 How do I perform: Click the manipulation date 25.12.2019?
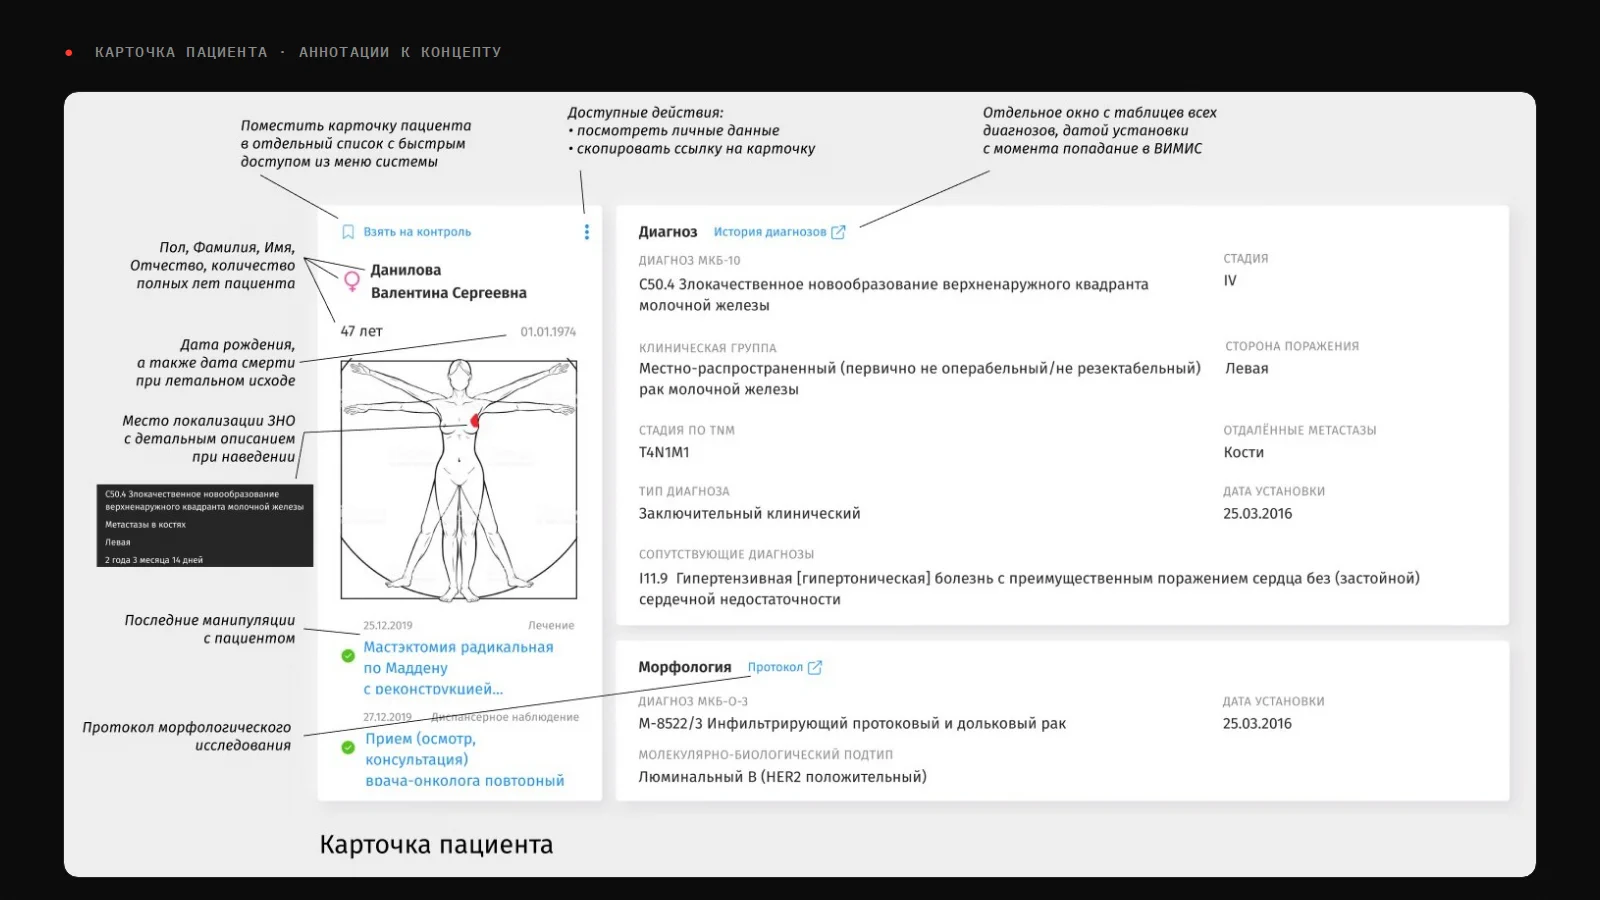388,625
